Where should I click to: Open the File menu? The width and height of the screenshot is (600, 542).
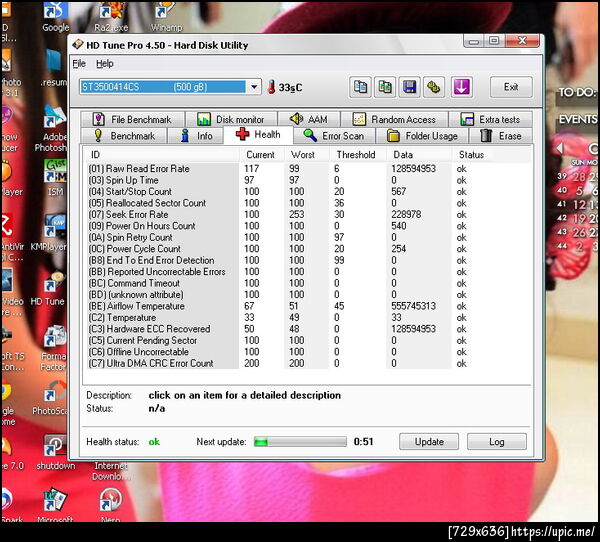(79, 64)
